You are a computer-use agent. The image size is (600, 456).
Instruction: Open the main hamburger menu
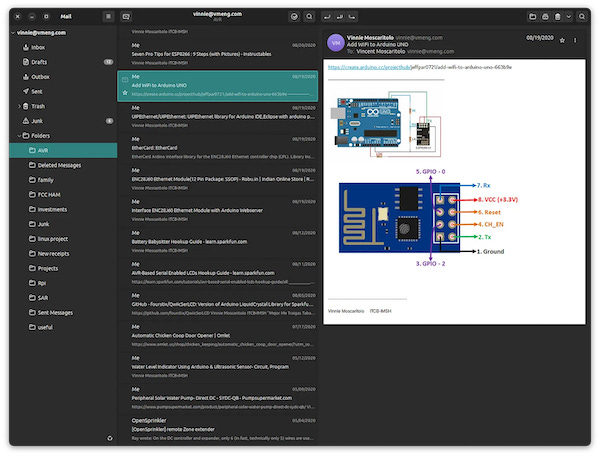[108, 16]
